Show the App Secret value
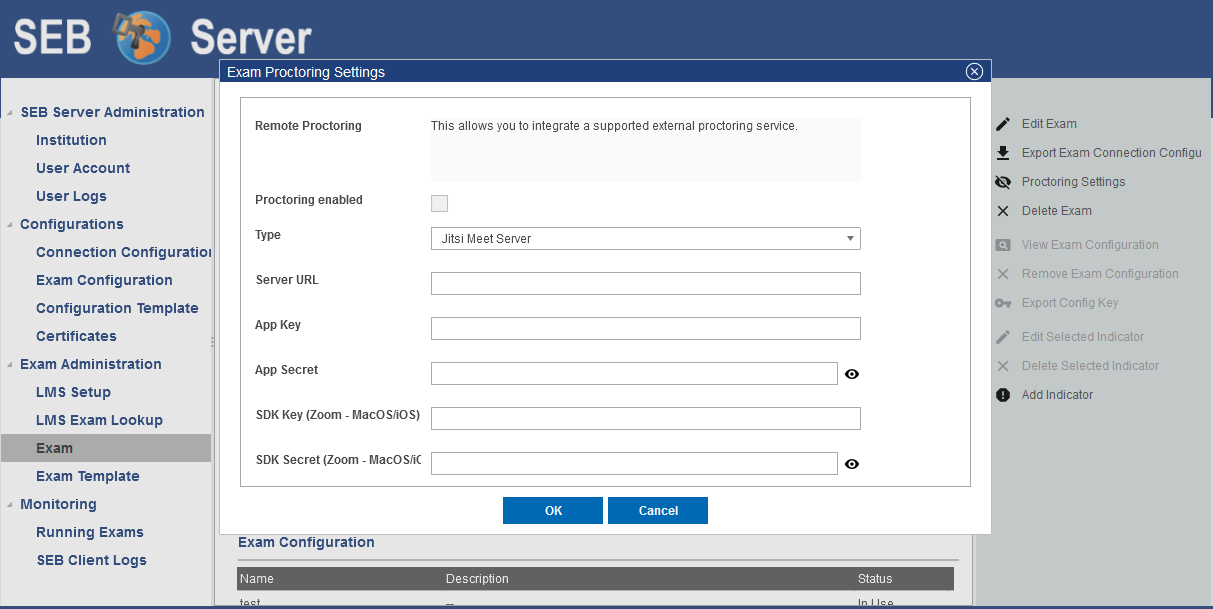This screenshot has width=1213, height=609. (x=852, y=374)
